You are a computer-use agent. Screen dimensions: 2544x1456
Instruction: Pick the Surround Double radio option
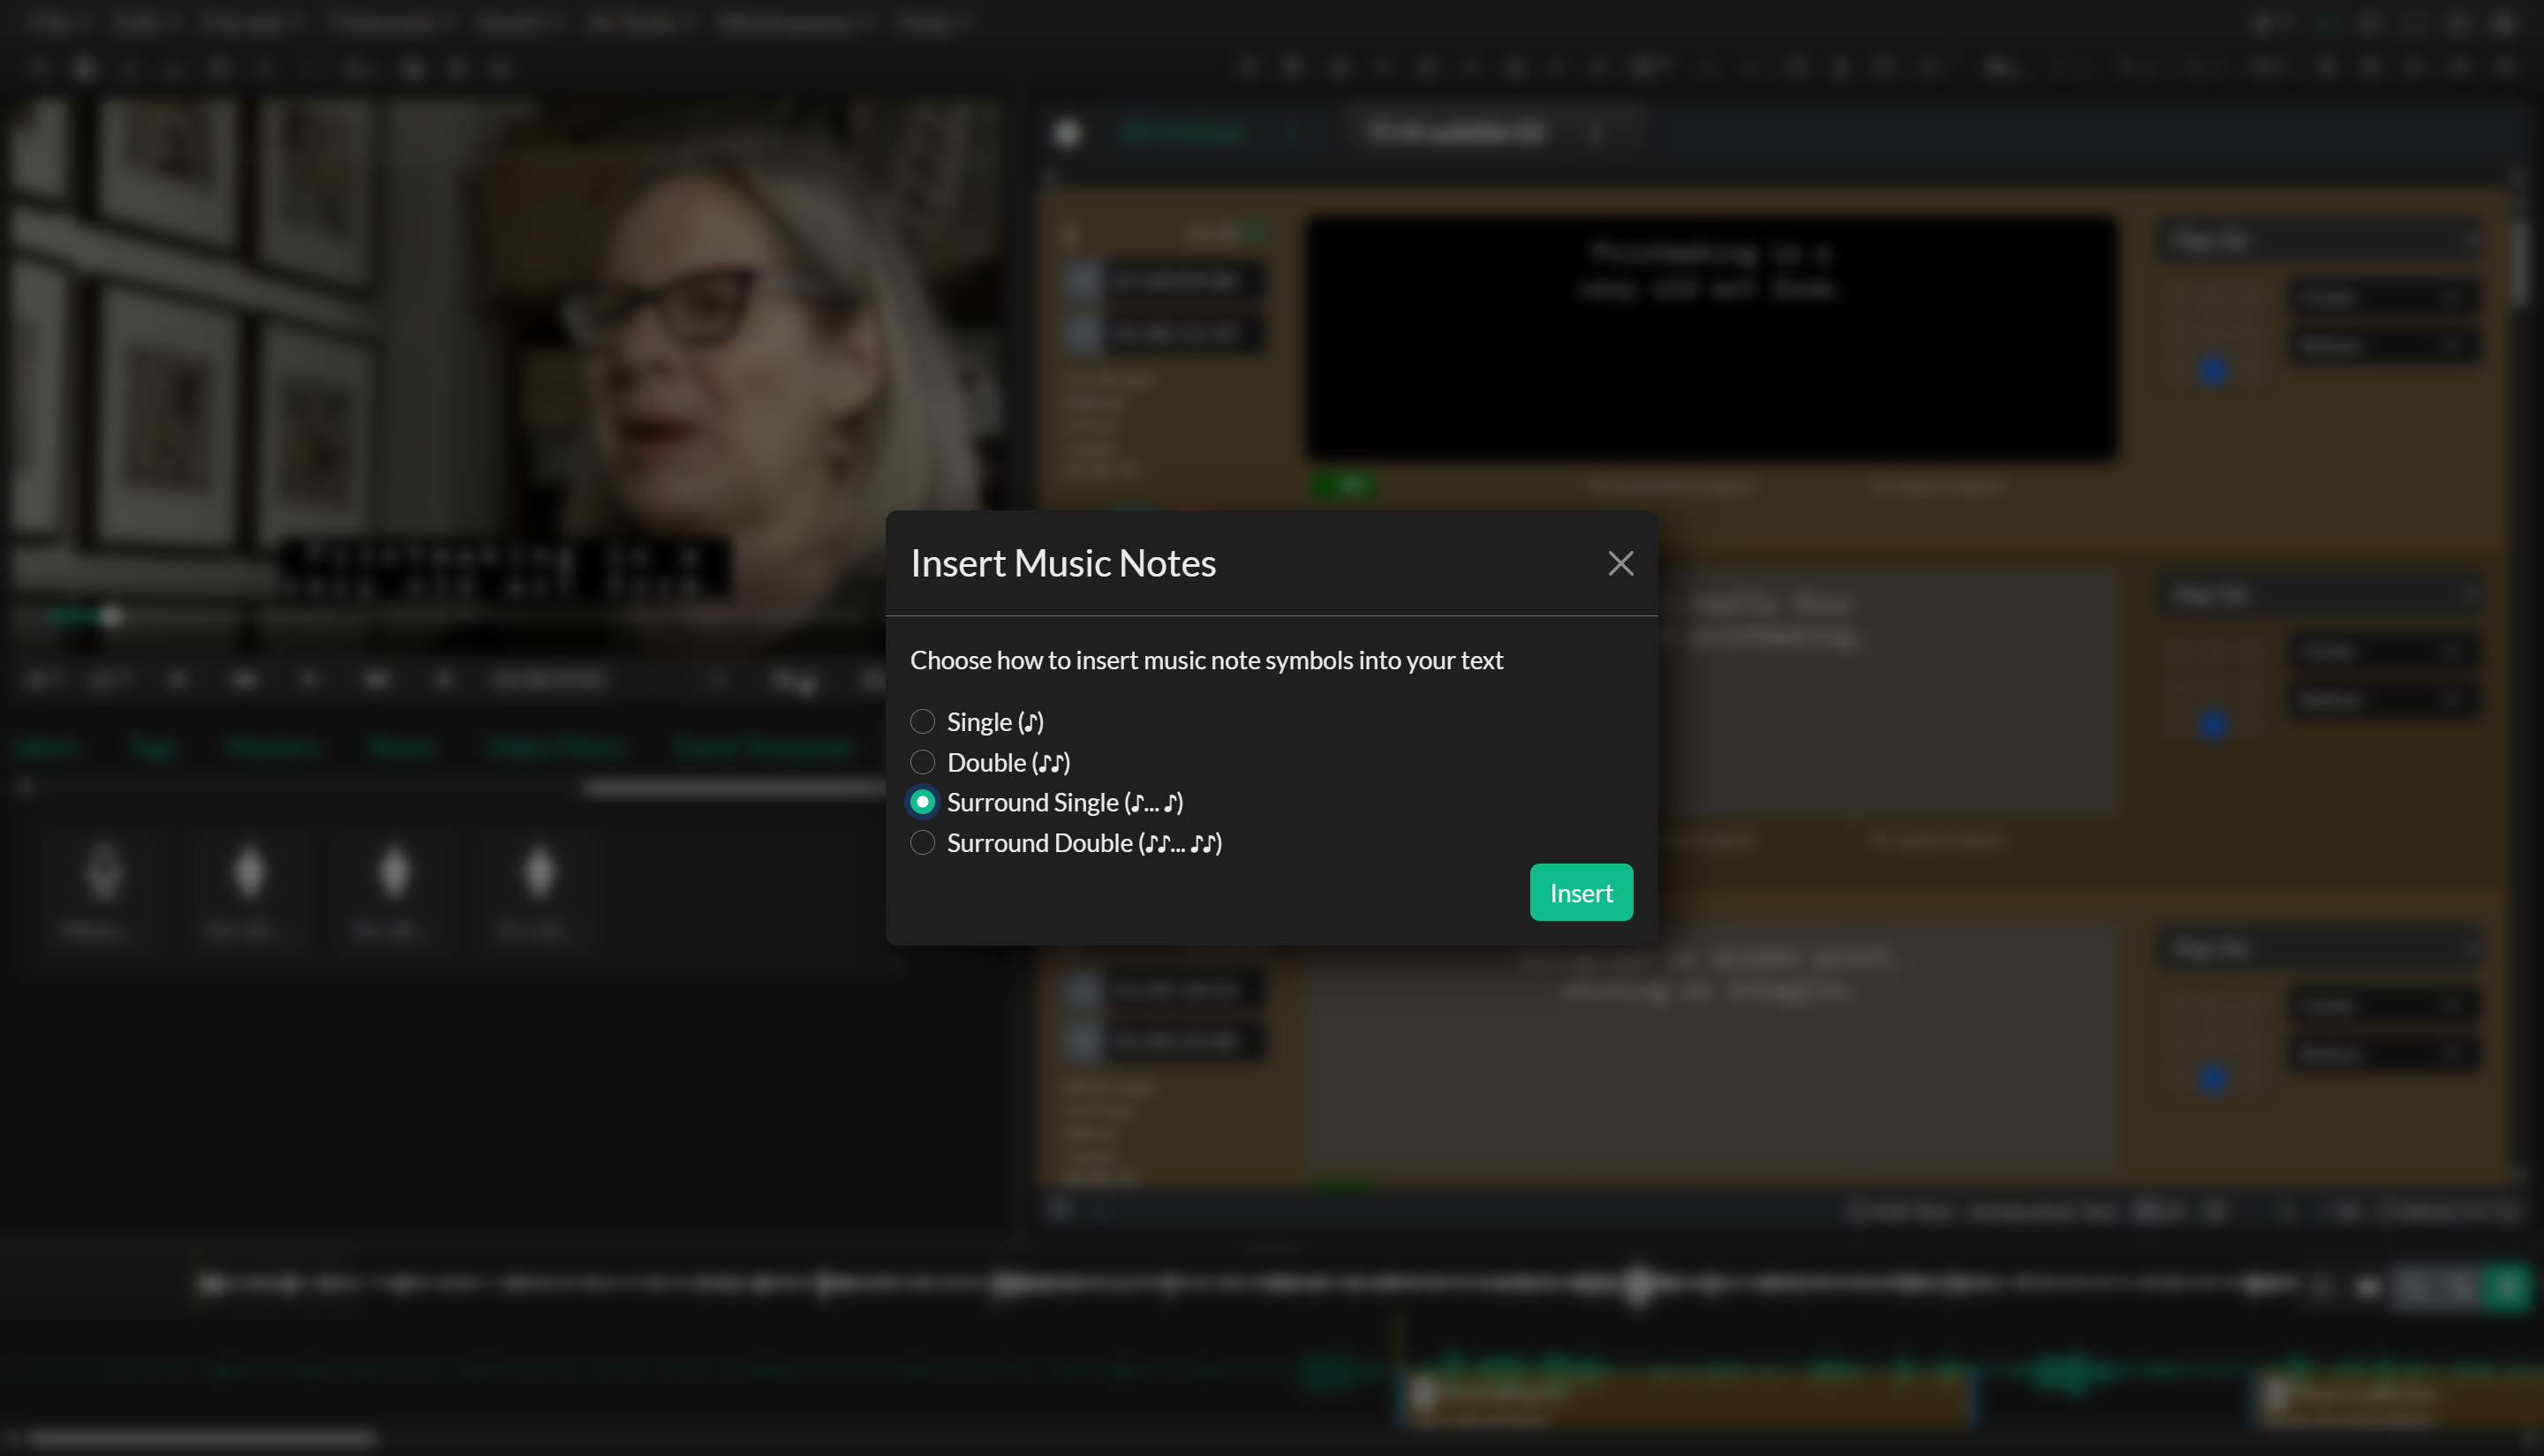(922, 843)
